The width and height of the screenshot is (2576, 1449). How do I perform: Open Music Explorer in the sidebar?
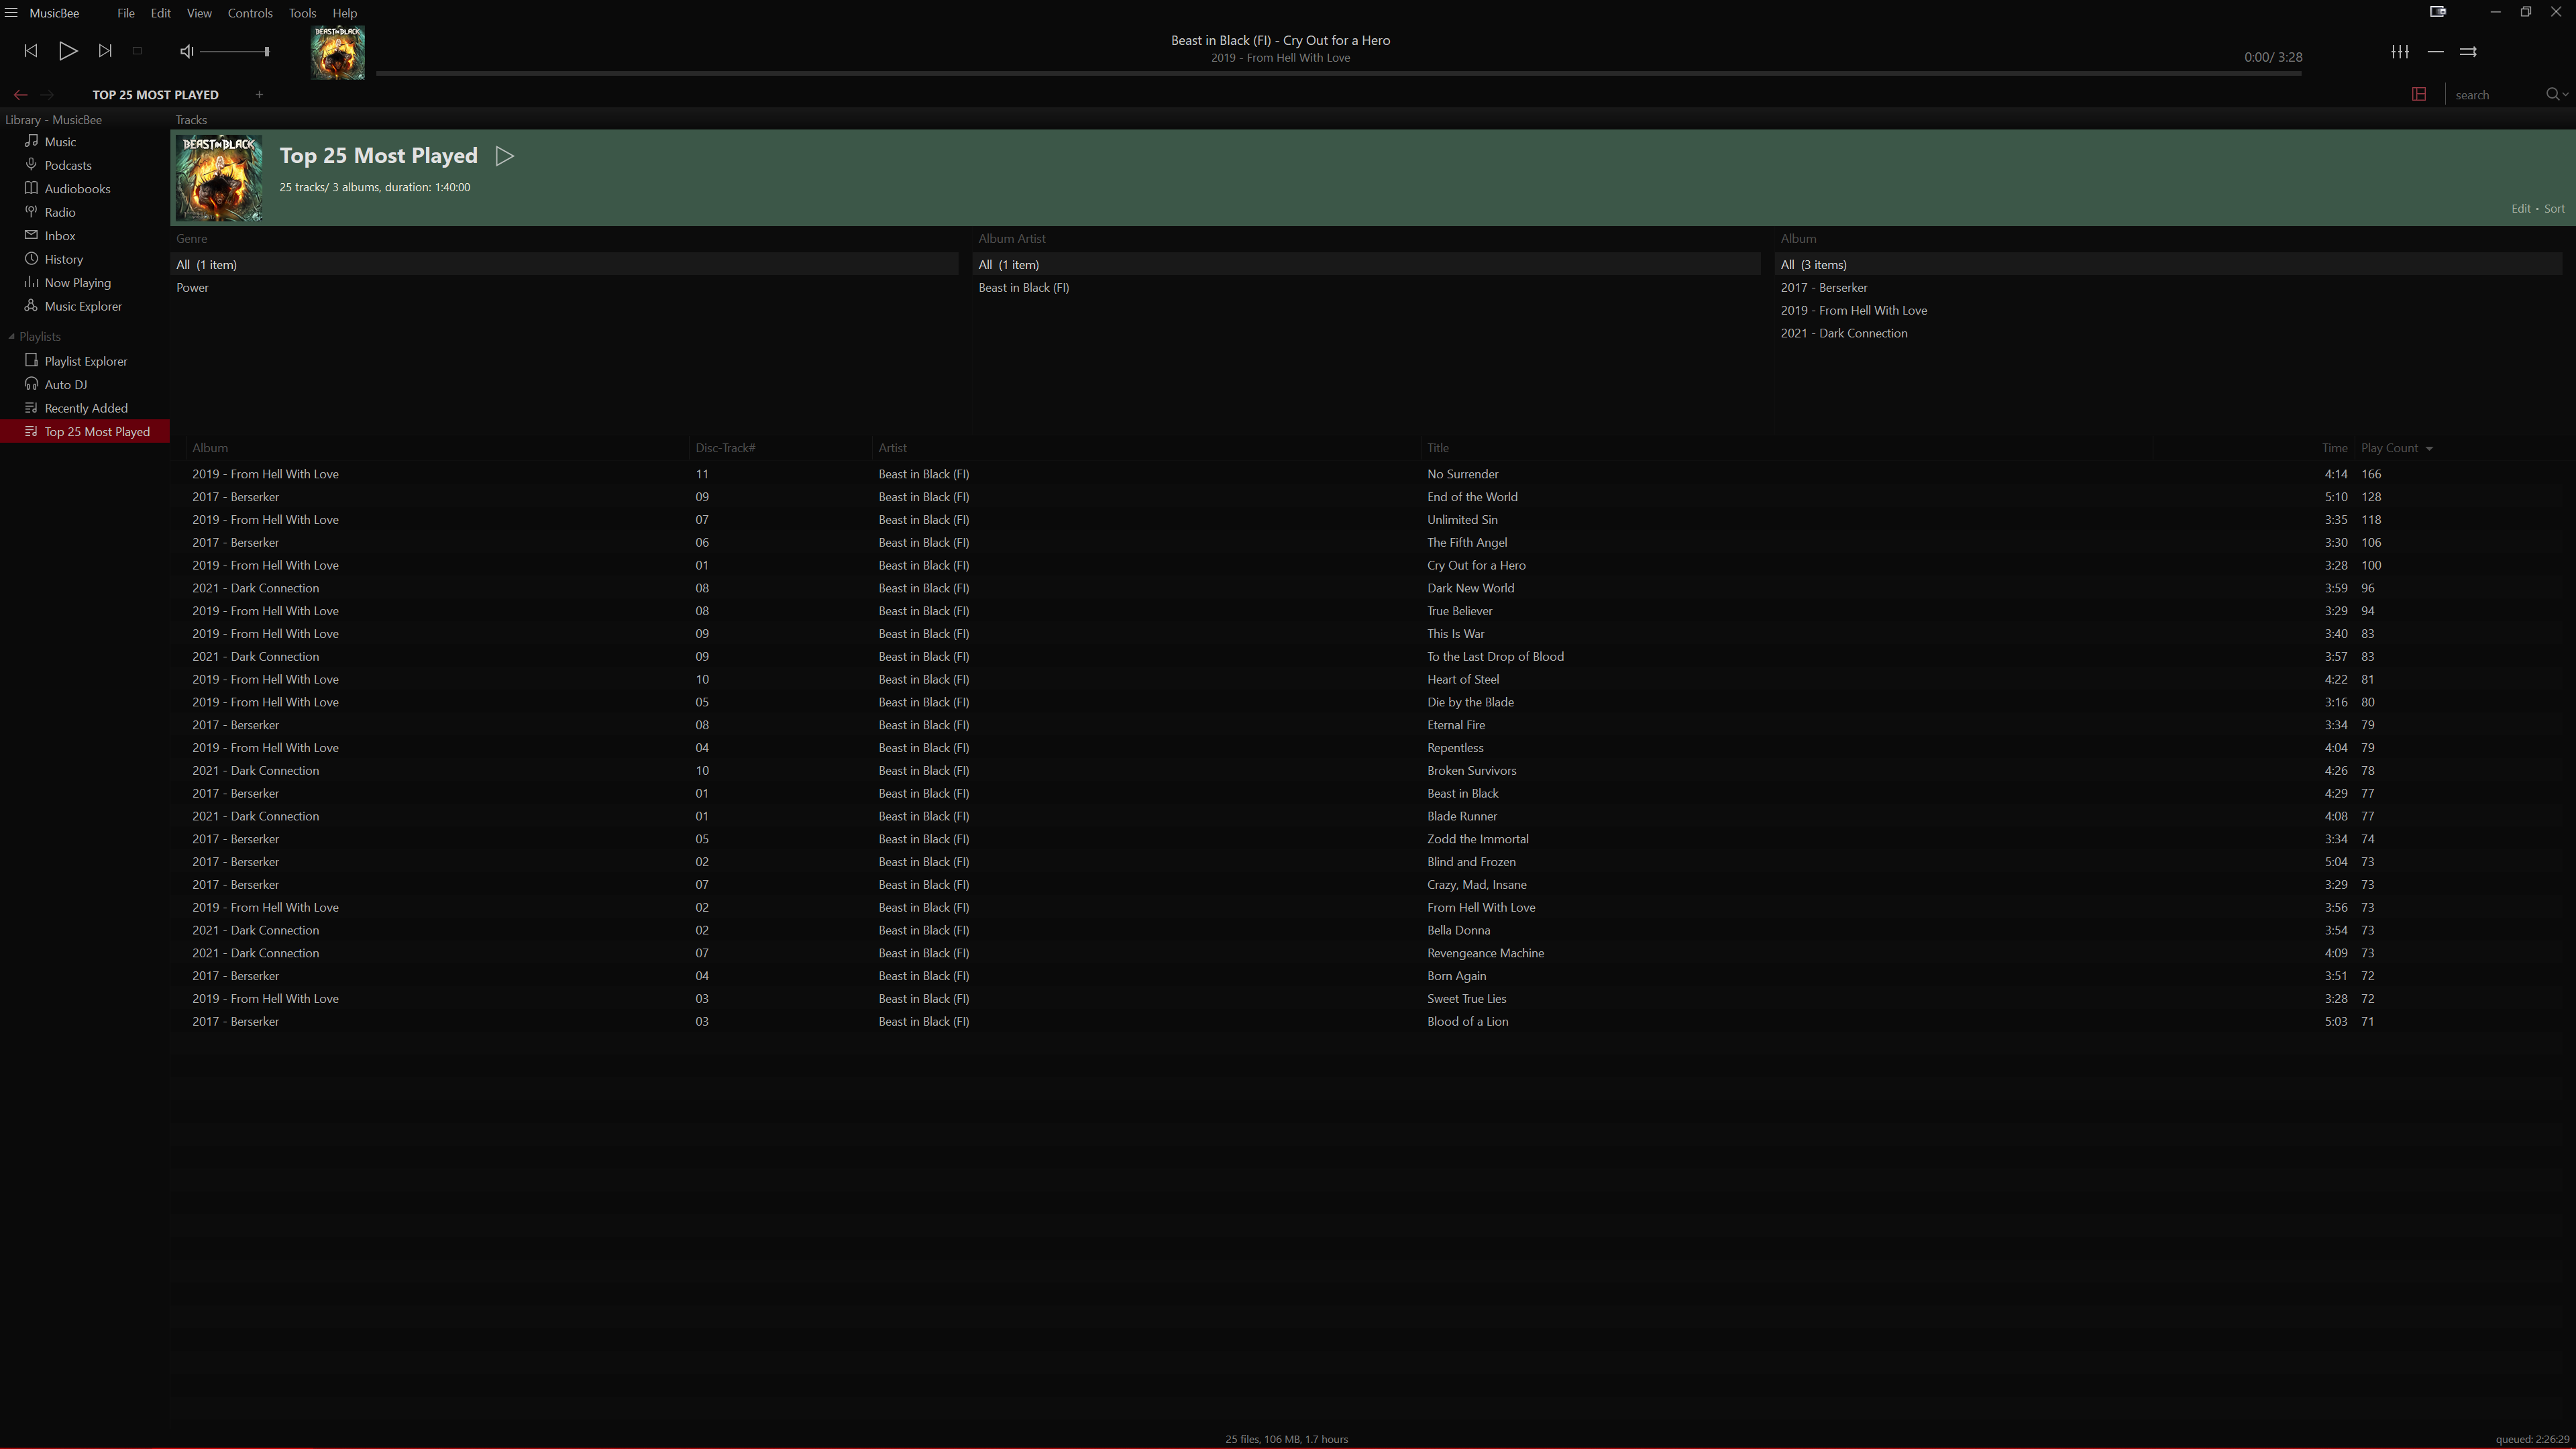tap(82, 306)
